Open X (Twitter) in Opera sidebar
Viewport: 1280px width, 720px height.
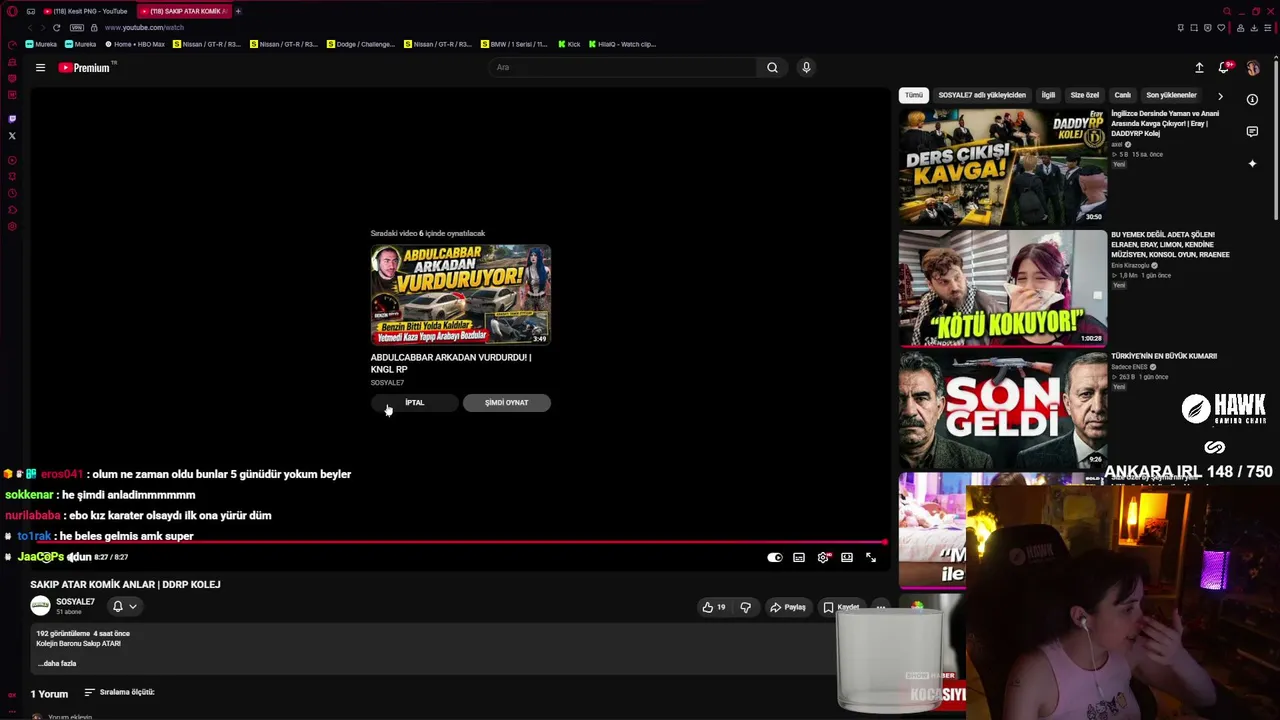tap(12, 136)
